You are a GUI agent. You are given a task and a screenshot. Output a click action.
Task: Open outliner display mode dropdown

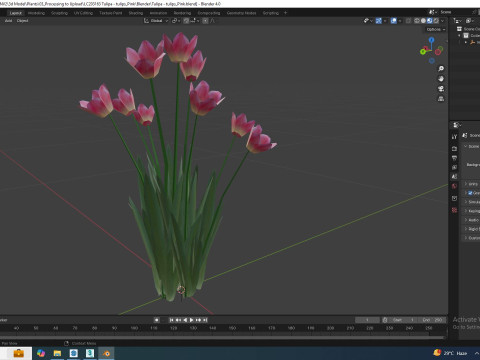click(457, 21)
